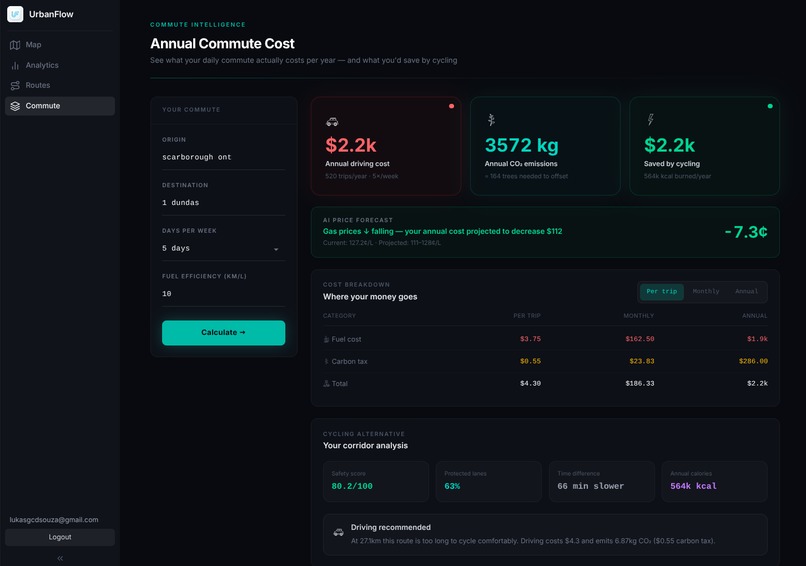Switch to the Annual tab
Screen dimensions: 806x566
pos(746,291)
